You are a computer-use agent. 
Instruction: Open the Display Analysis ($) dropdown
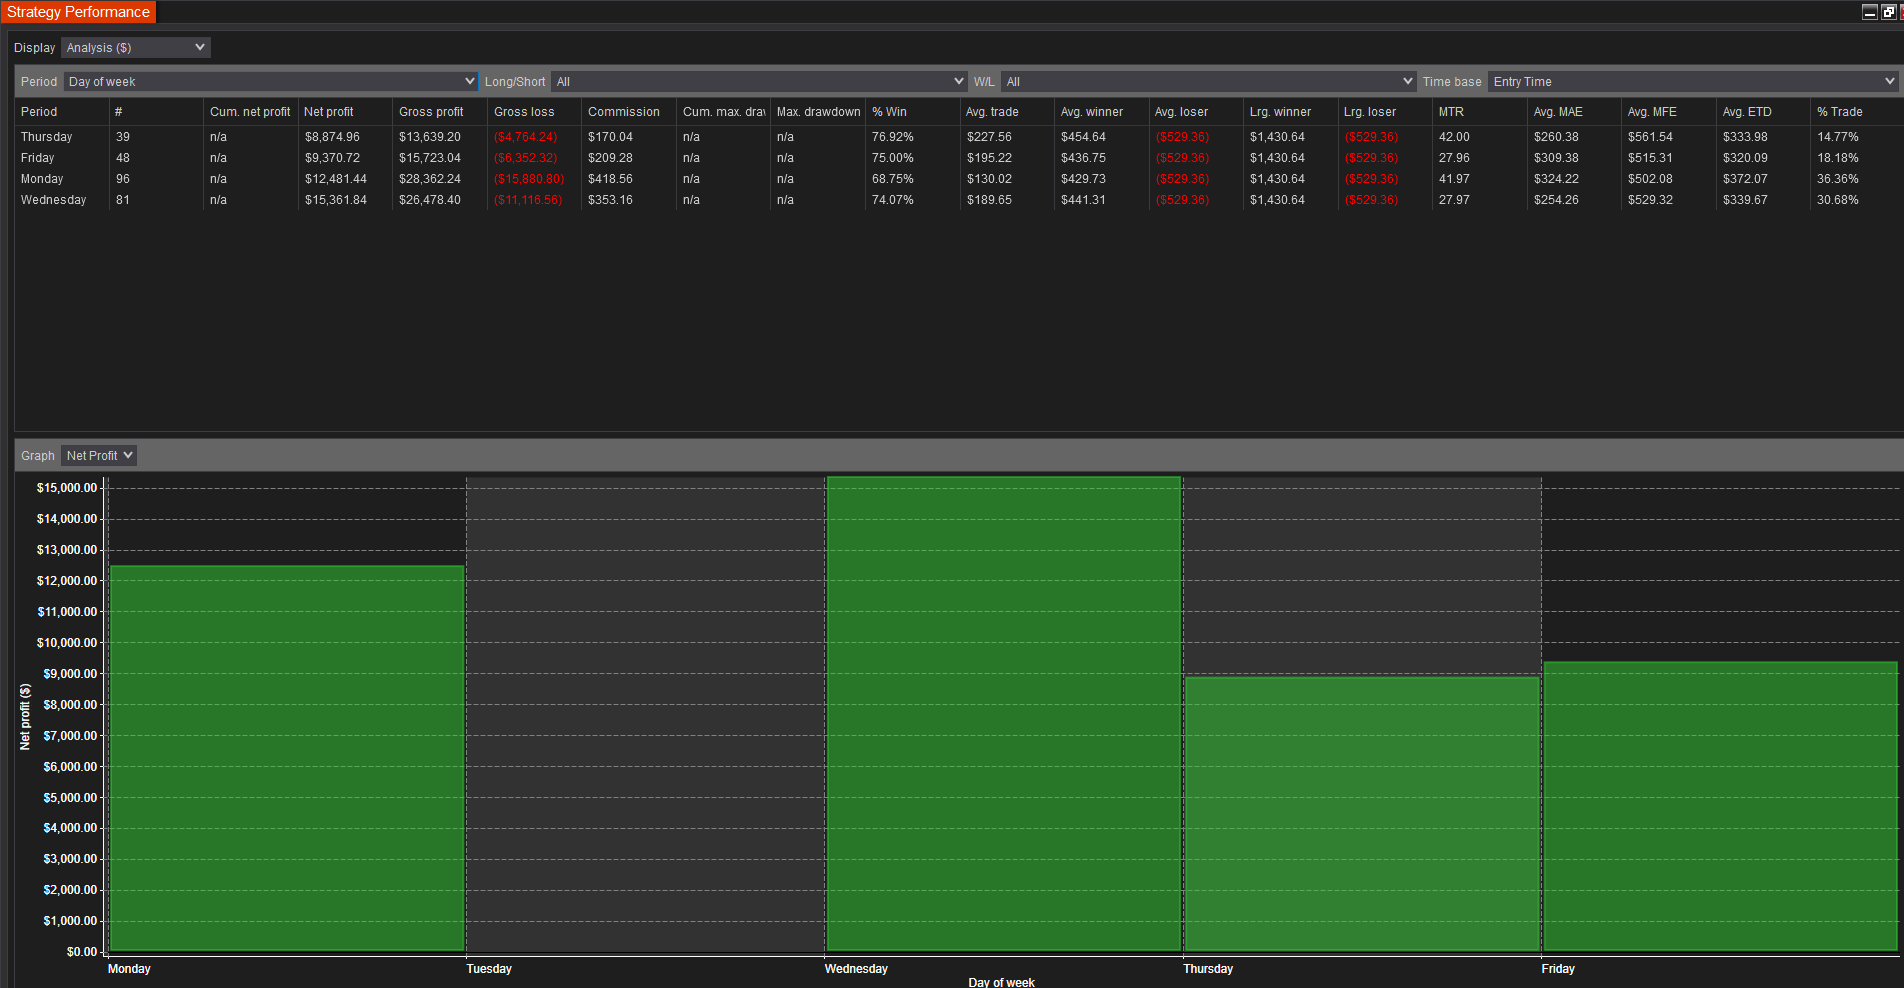(x=135, y=48)
